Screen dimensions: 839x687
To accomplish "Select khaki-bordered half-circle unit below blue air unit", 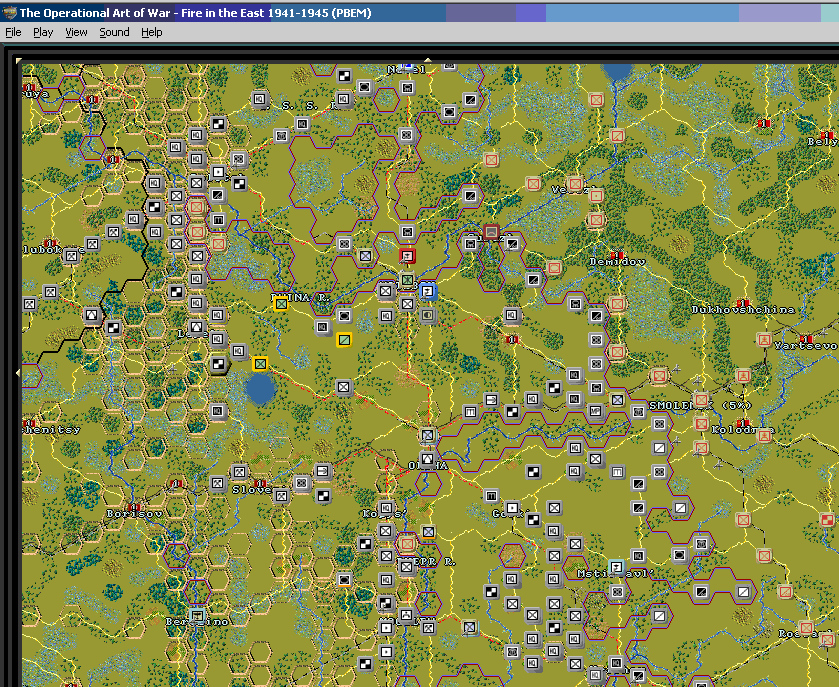I will click(x=428, y=315).
